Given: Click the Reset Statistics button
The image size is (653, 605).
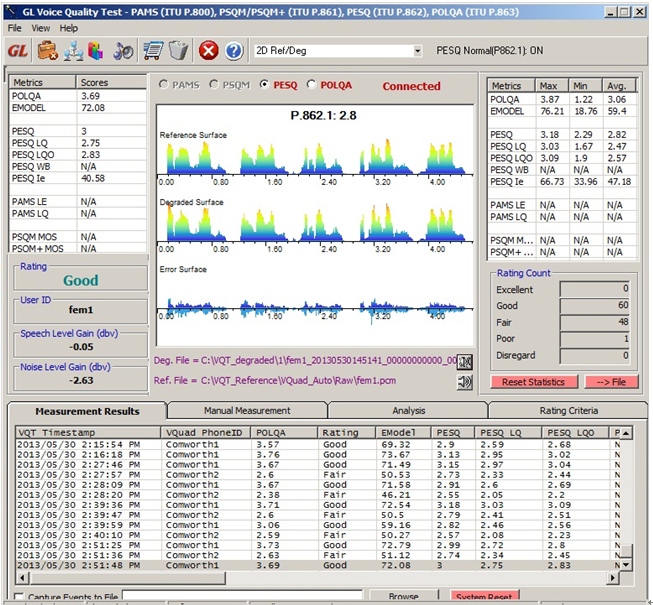Looking at the screenshot, I should [x=534, y=382].
